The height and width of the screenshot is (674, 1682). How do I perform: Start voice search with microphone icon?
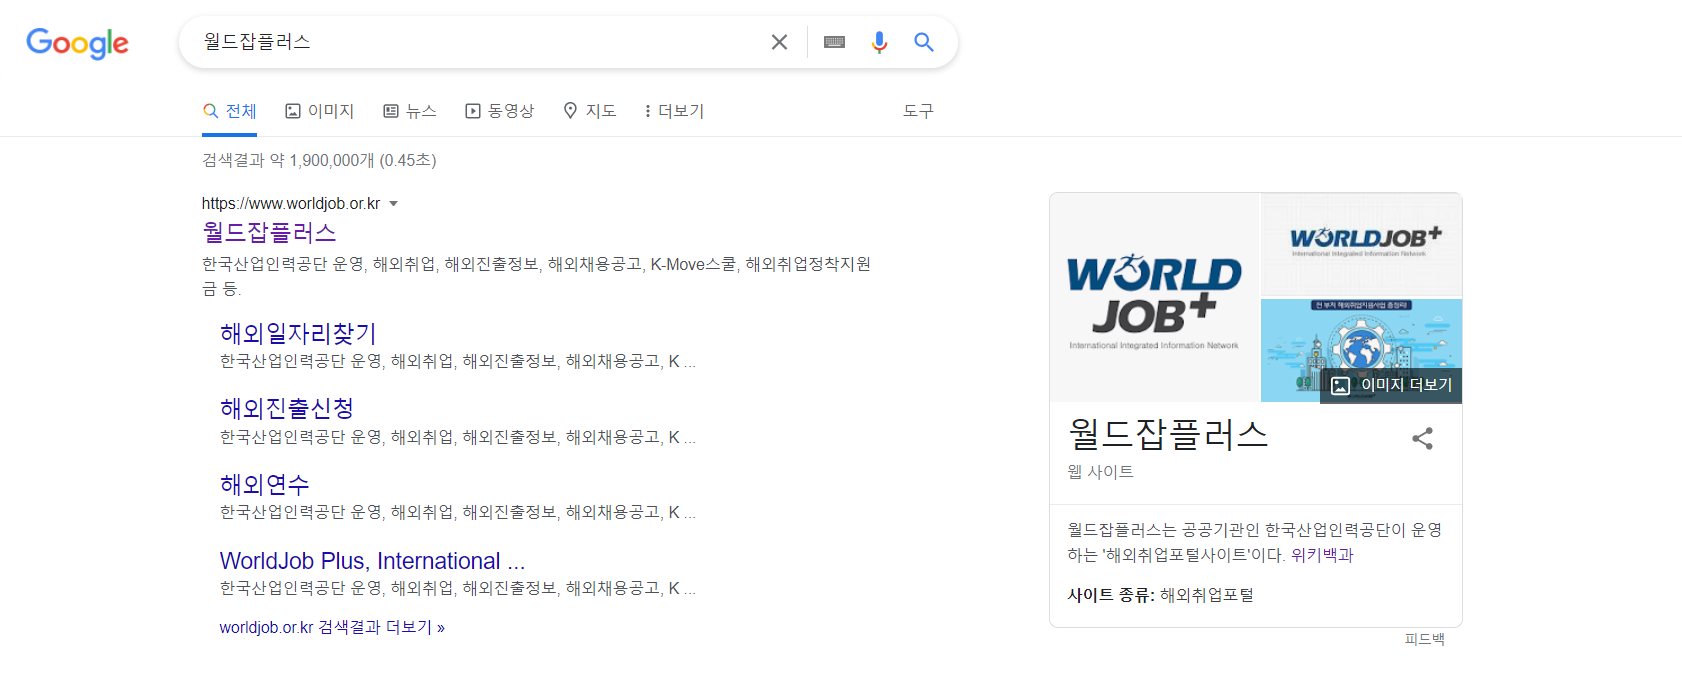[x=879, y=42]
